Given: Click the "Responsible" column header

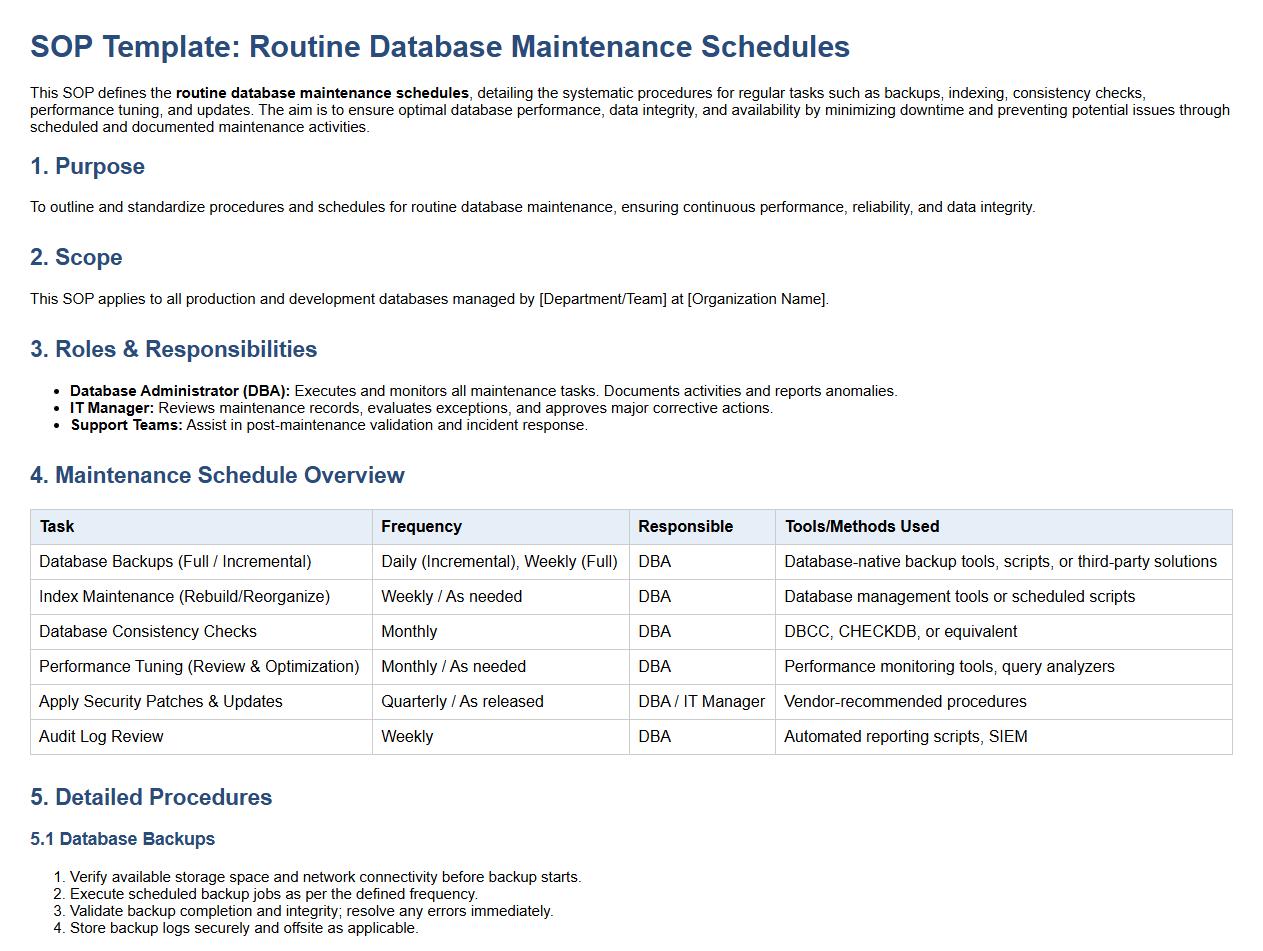Looking at the screenshot, I should click(685, 526).
